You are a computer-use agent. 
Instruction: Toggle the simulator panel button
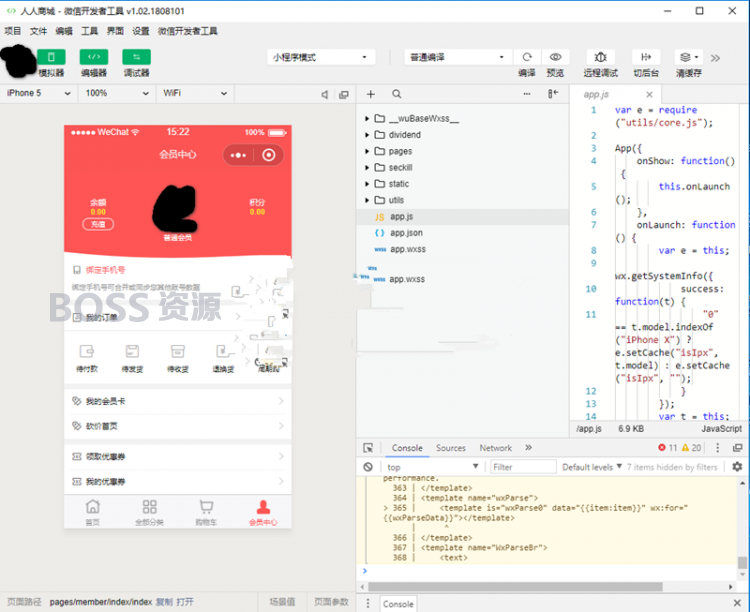click(x=51, y=57)
